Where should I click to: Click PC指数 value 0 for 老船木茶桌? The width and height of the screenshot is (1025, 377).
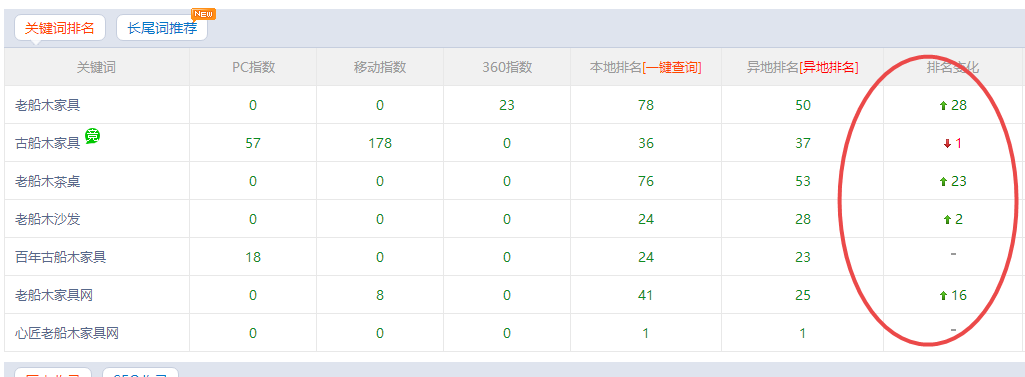(253, 181)
